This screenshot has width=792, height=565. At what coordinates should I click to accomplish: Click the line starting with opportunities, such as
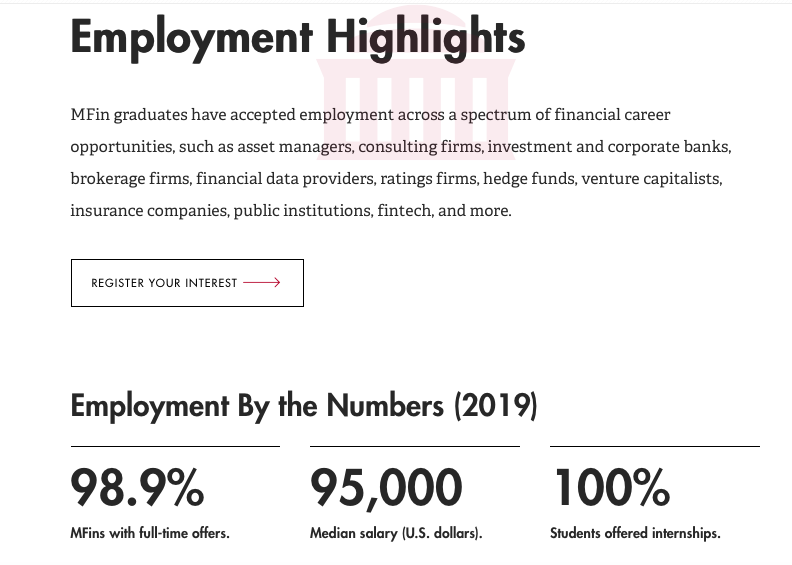[401, 147]
